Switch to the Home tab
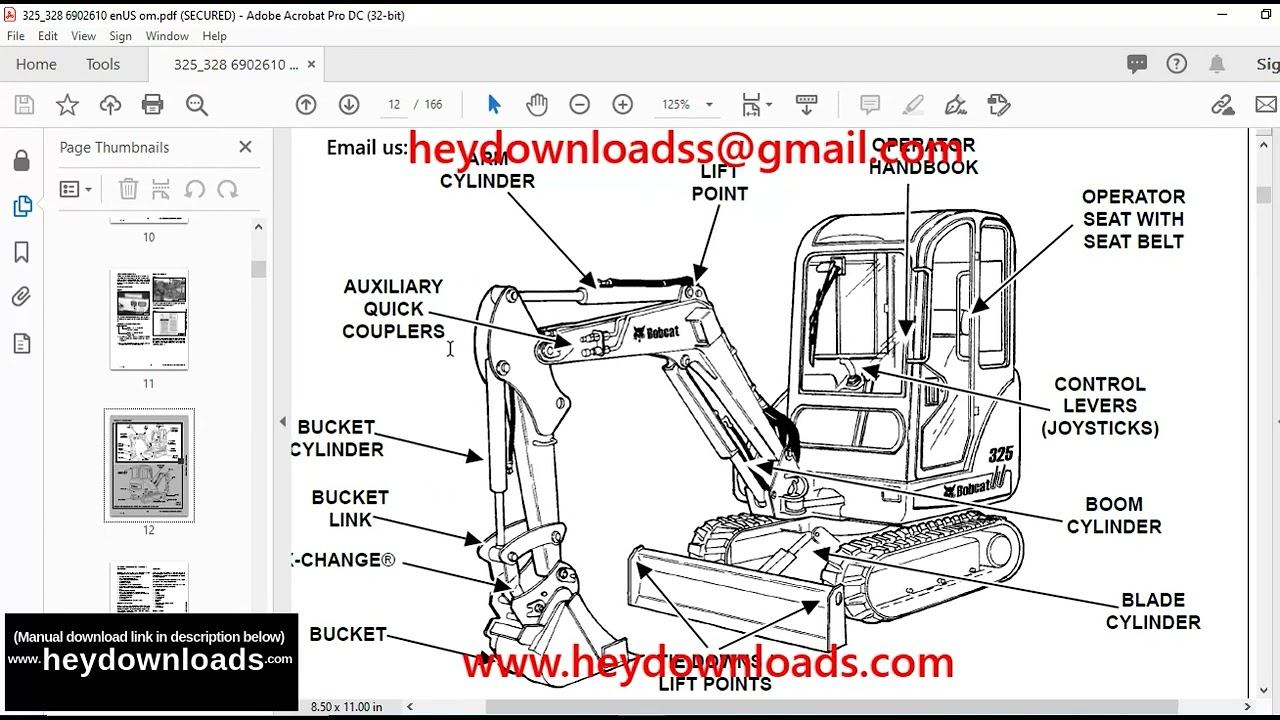This screenshot has width=1280, height=720. pyautogui.click(x=36, y=64)
